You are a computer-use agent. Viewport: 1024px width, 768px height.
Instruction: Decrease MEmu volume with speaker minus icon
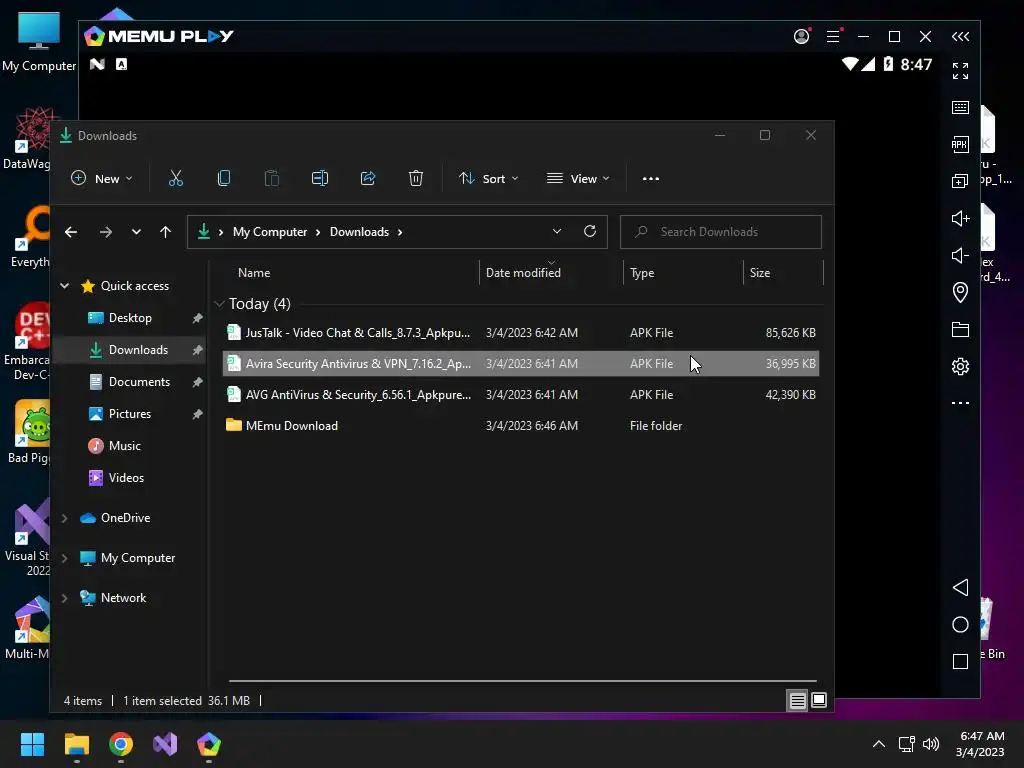960,255
